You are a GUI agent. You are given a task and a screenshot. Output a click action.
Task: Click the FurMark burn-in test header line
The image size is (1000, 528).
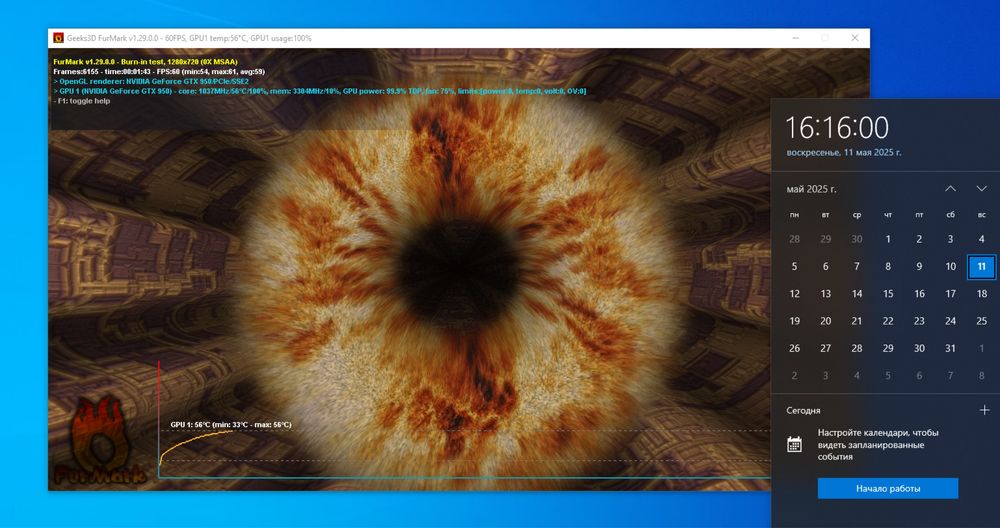tap(145, 62)
